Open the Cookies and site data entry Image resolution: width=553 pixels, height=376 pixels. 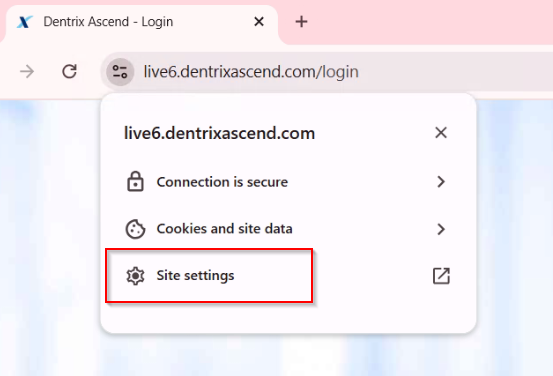(288, 229)
